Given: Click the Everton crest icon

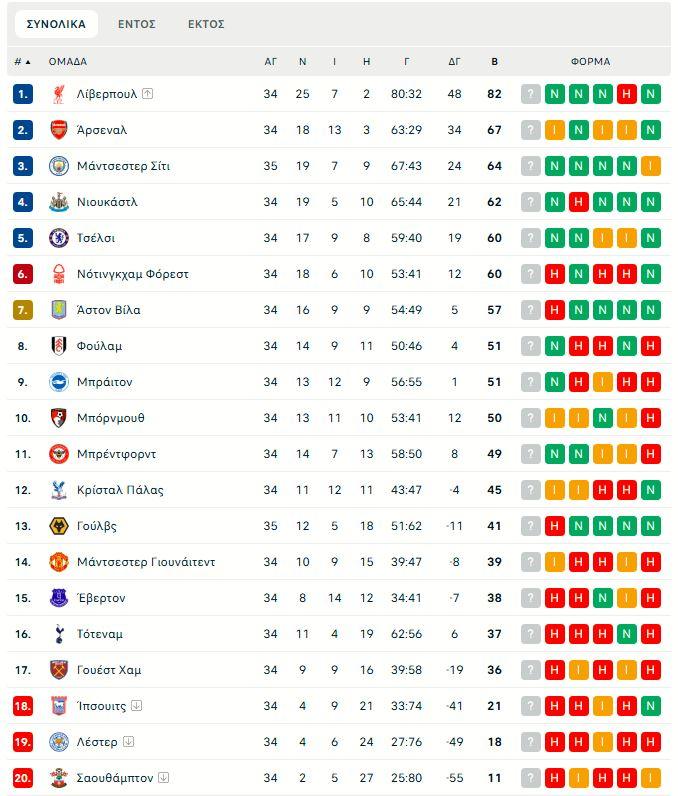Looking at the screenshot, I should [58, 598].
